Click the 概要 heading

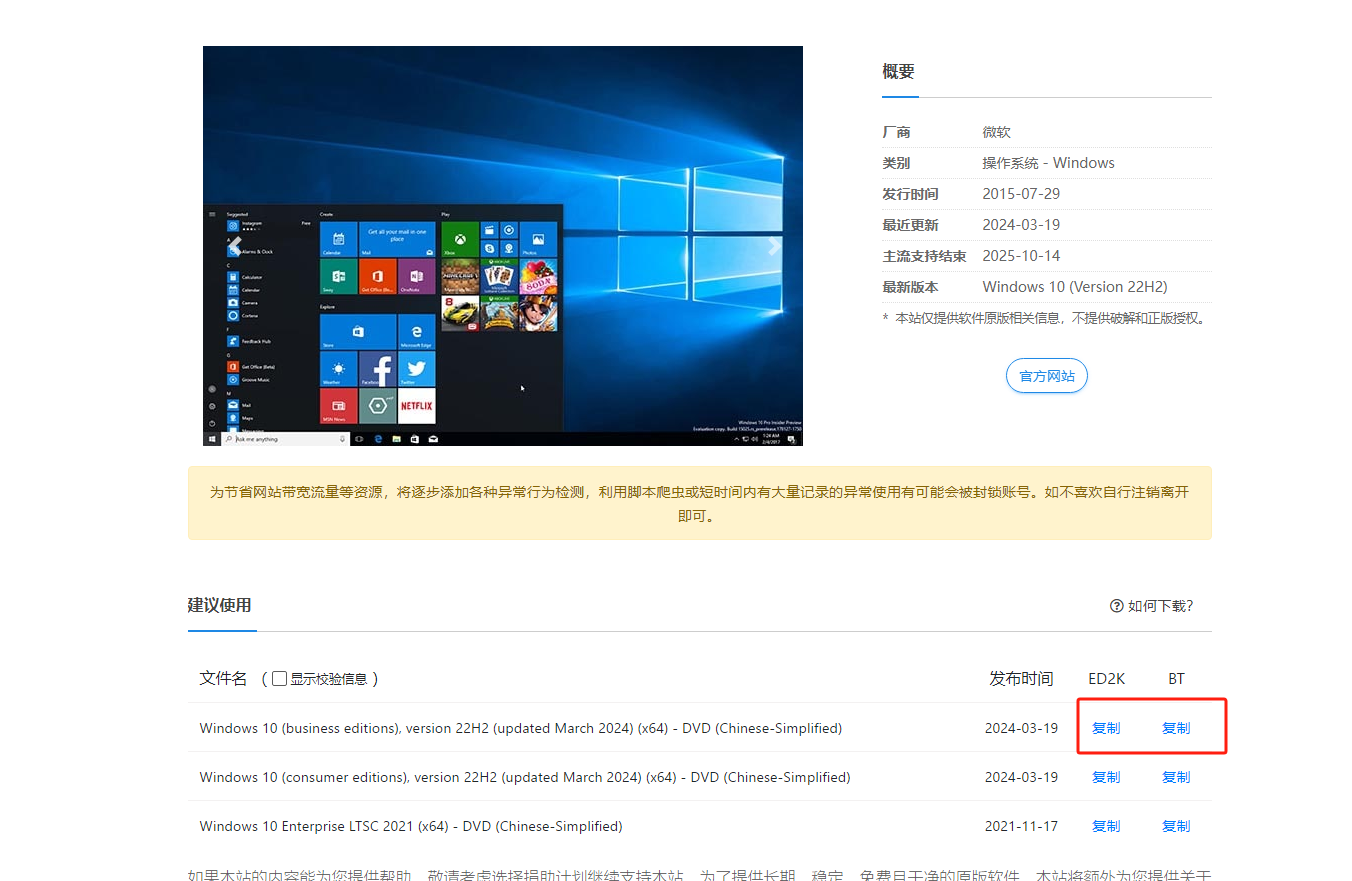click(x=898, y=71)
